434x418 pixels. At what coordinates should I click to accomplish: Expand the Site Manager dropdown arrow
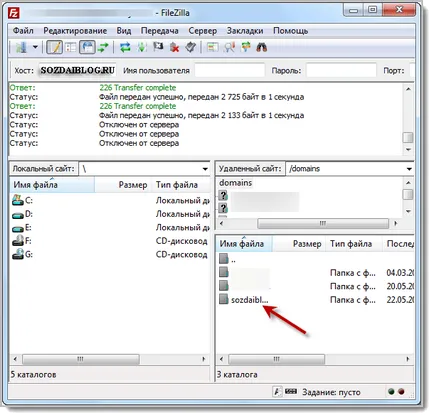35,47
